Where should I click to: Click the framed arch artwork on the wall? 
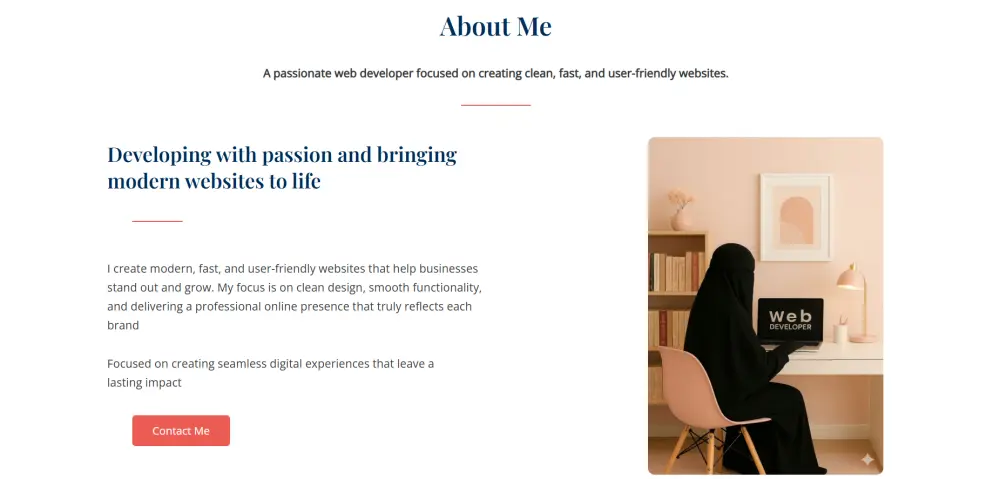click(796, 217)
